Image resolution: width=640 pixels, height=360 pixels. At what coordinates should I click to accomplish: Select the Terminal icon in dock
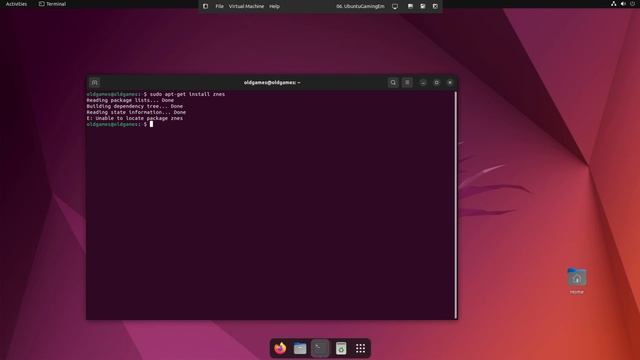[320, 348]
